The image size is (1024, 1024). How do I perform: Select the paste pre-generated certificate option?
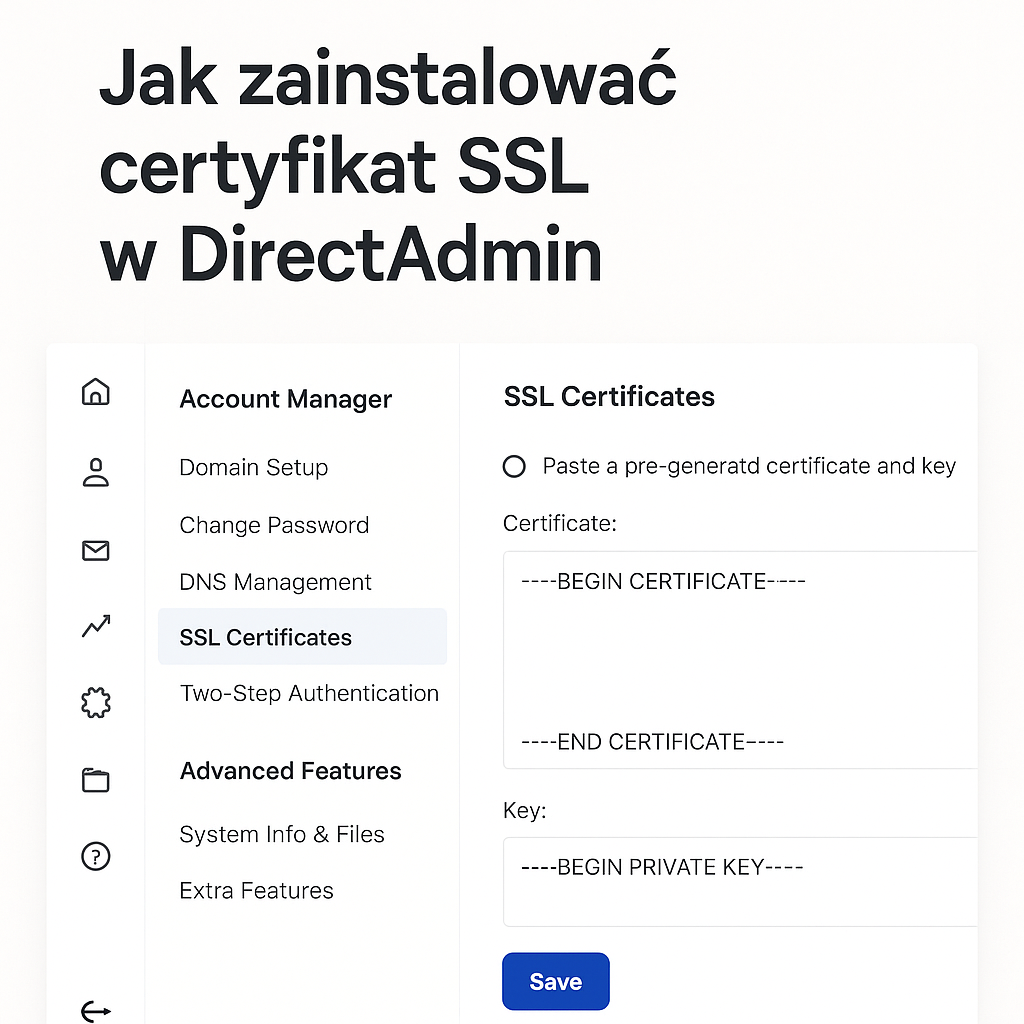tap(514, 467)
